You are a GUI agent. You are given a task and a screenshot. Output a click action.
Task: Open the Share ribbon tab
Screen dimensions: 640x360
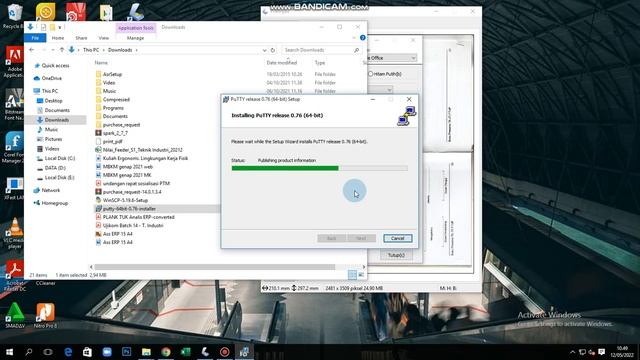pyautogui.click(x=81, y=38)
